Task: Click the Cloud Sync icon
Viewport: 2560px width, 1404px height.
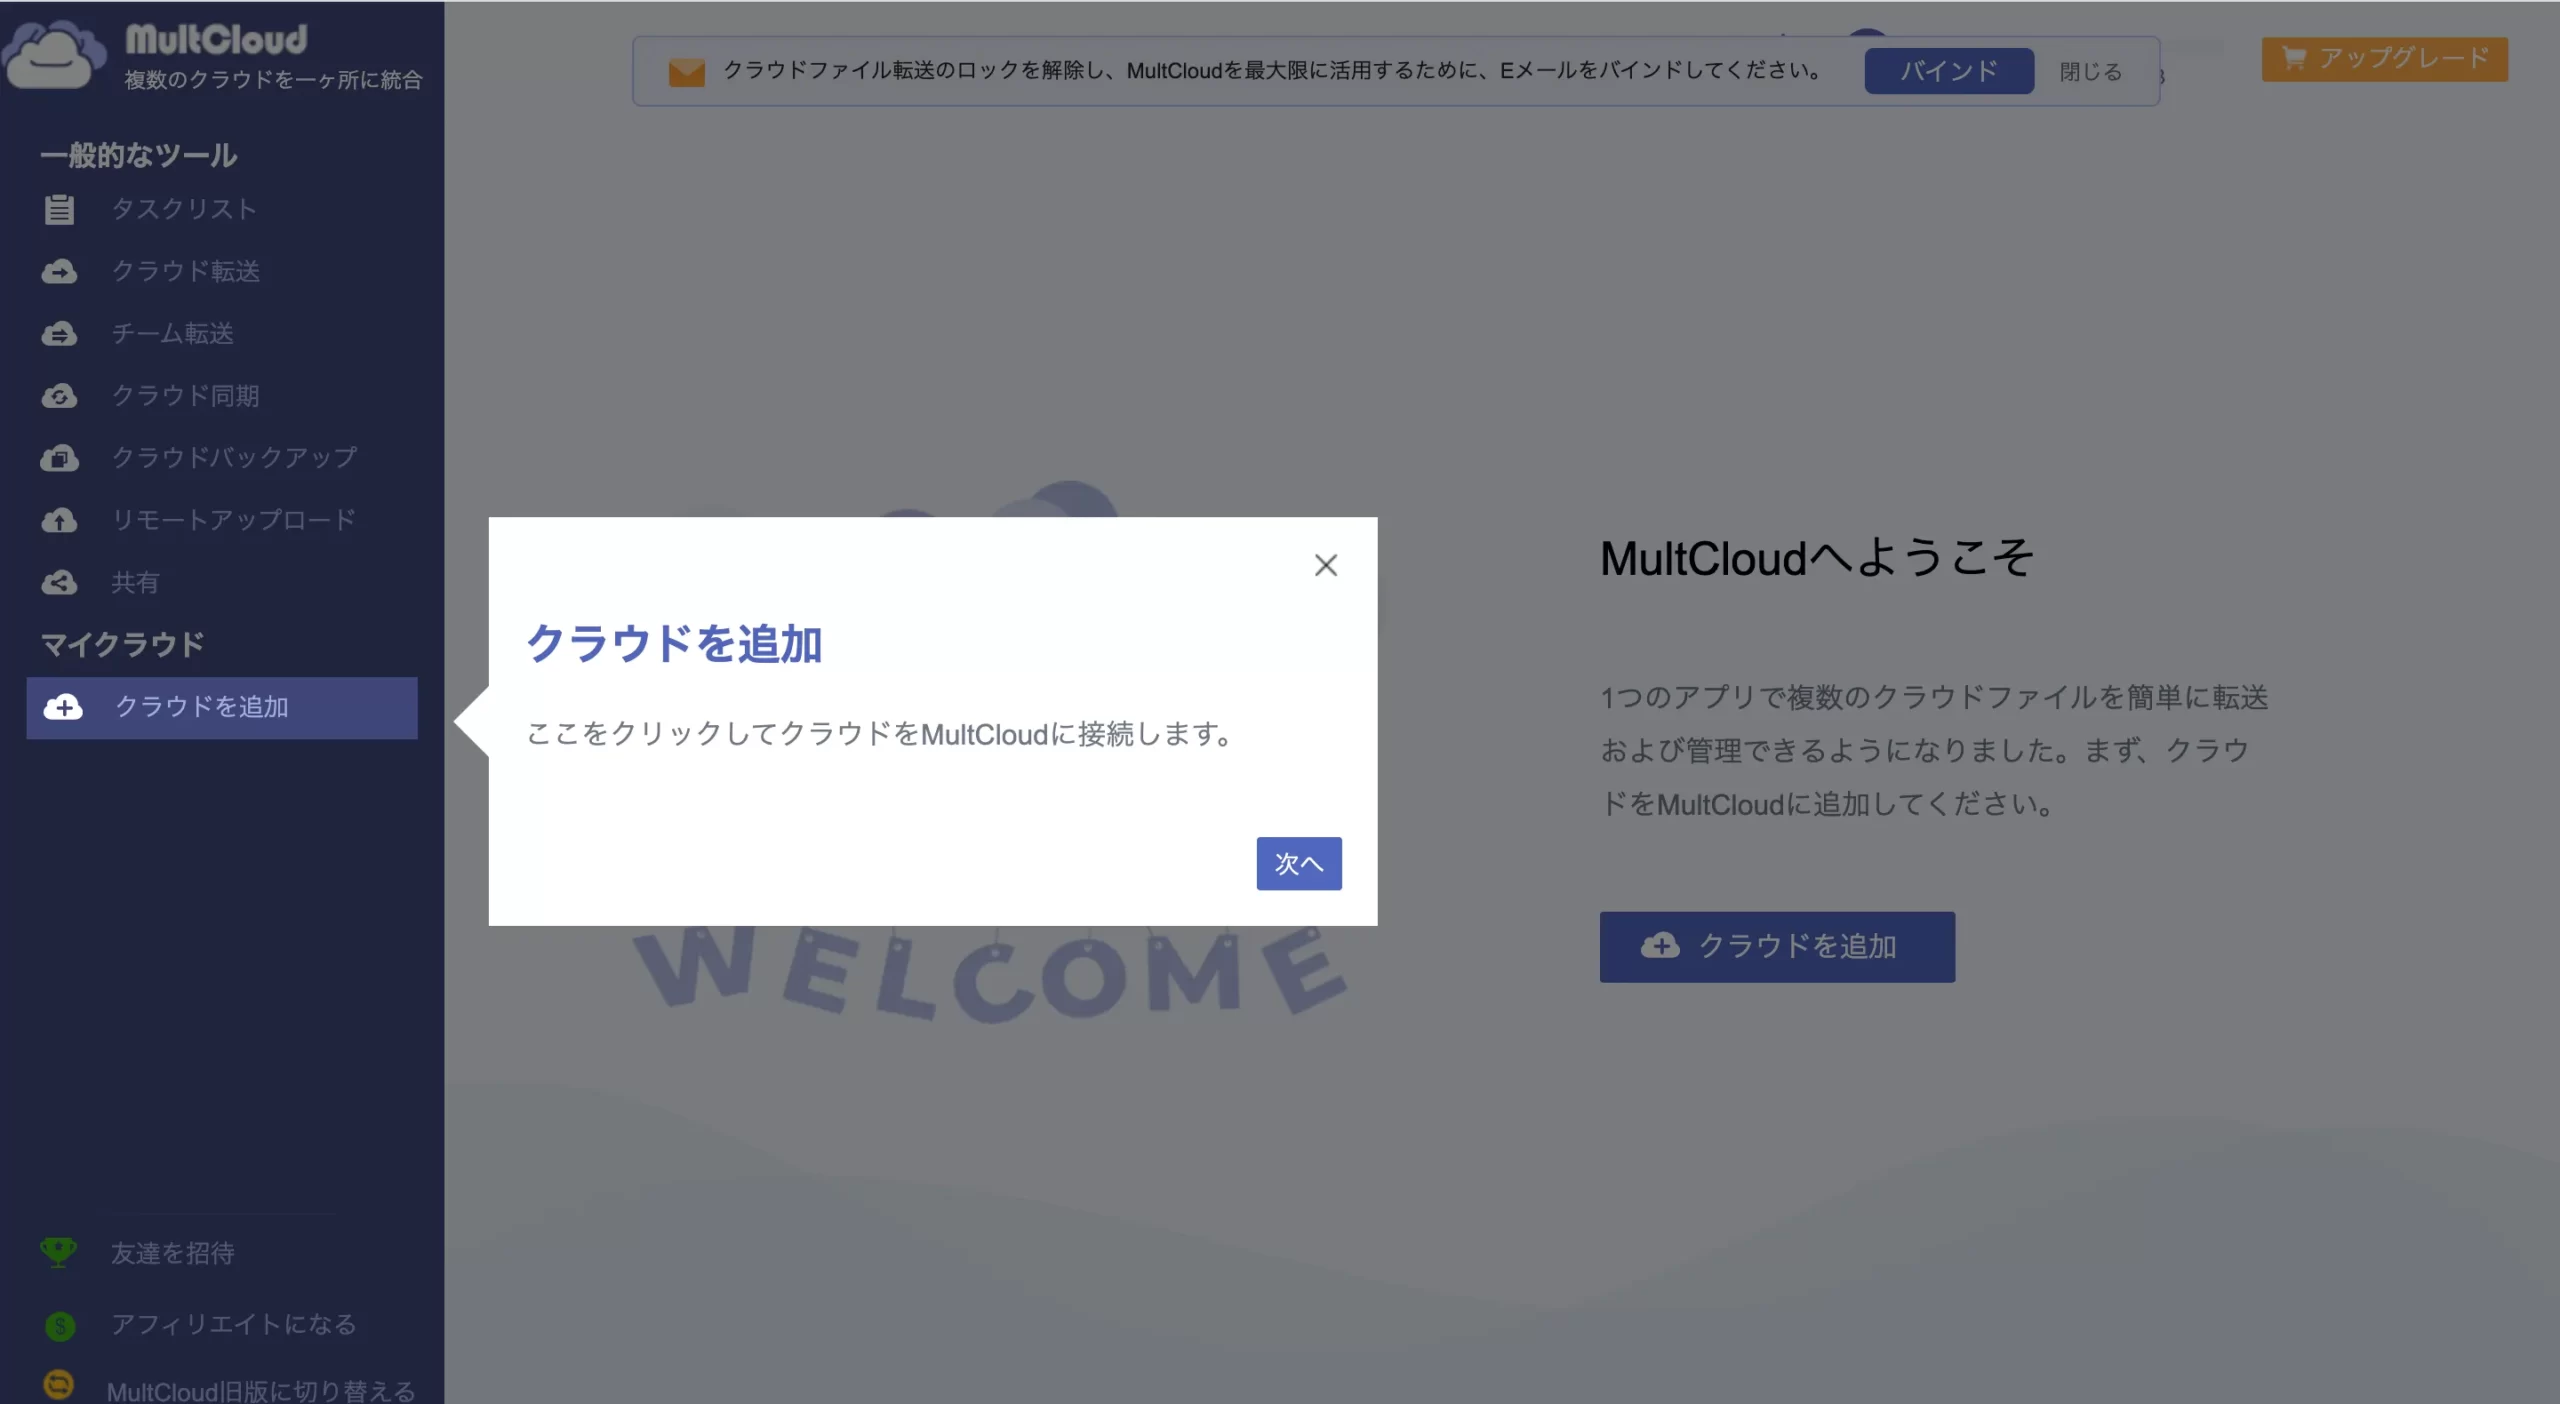Action: coord(59,397)
